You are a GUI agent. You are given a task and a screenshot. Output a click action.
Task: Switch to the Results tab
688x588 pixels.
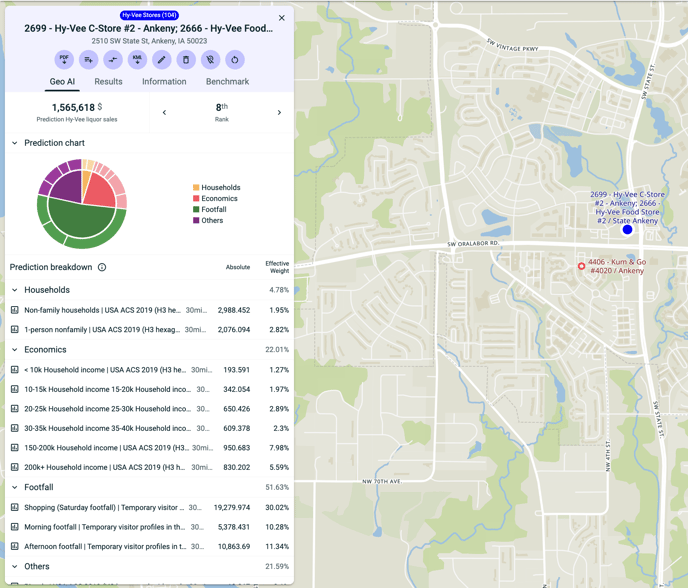click(108, 82)
